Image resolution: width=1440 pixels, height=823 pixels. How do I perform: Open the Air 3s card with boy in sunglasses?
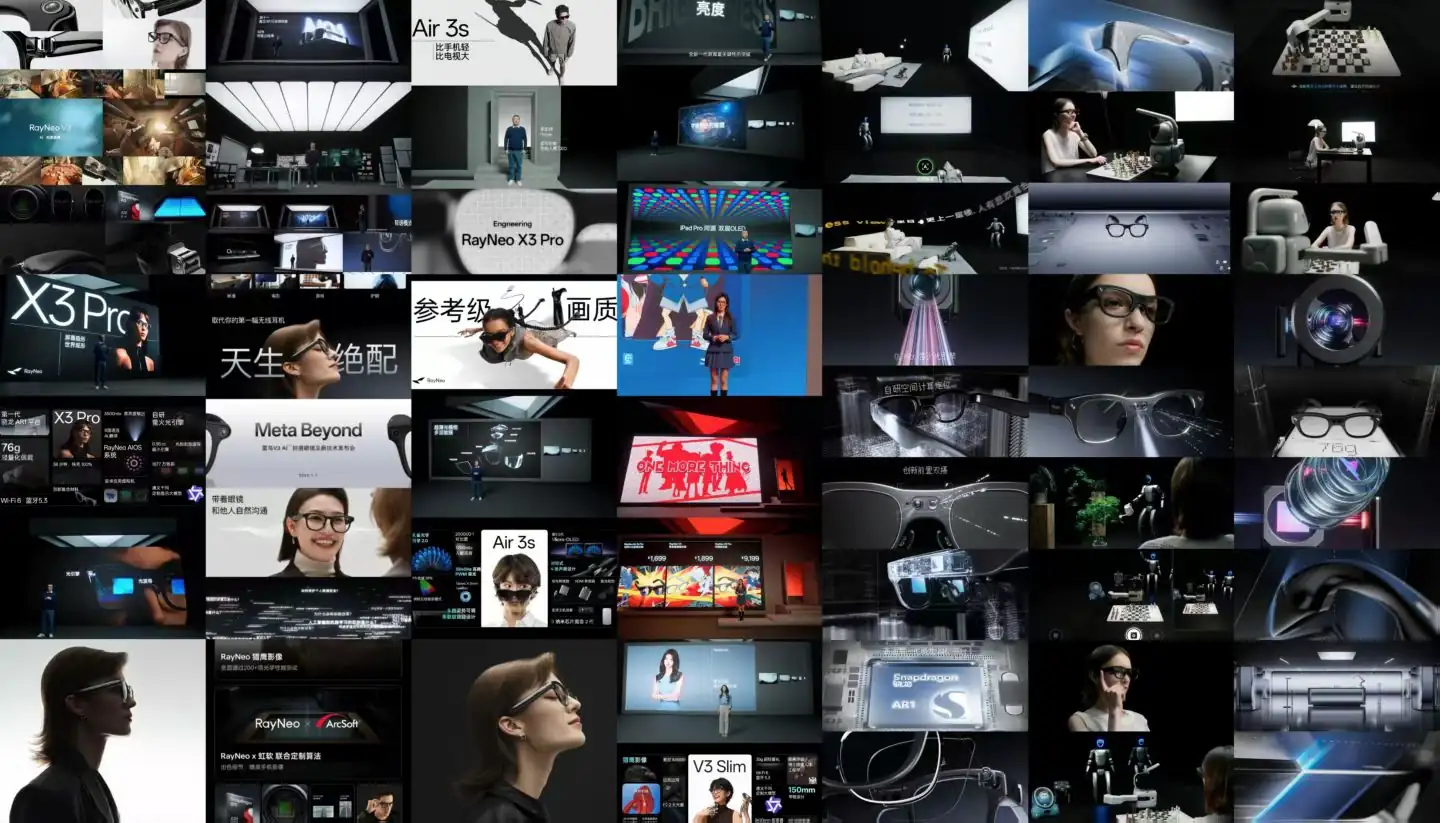click(x=514, y=579)
